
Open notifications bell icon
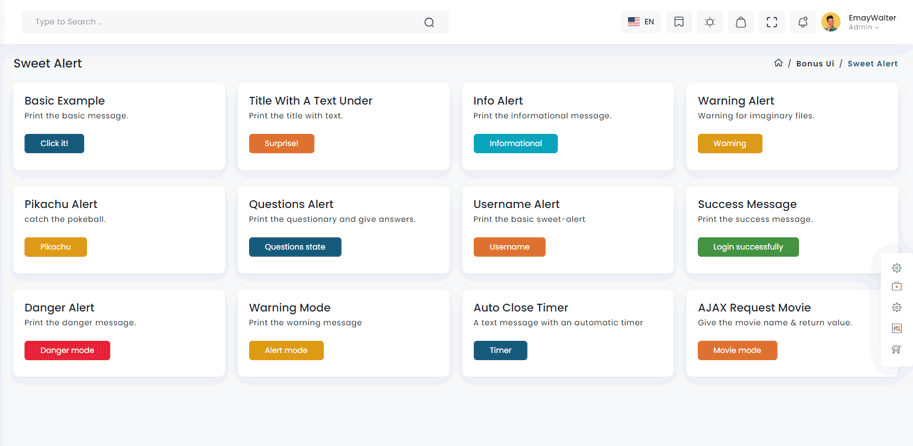coord(803,22)
